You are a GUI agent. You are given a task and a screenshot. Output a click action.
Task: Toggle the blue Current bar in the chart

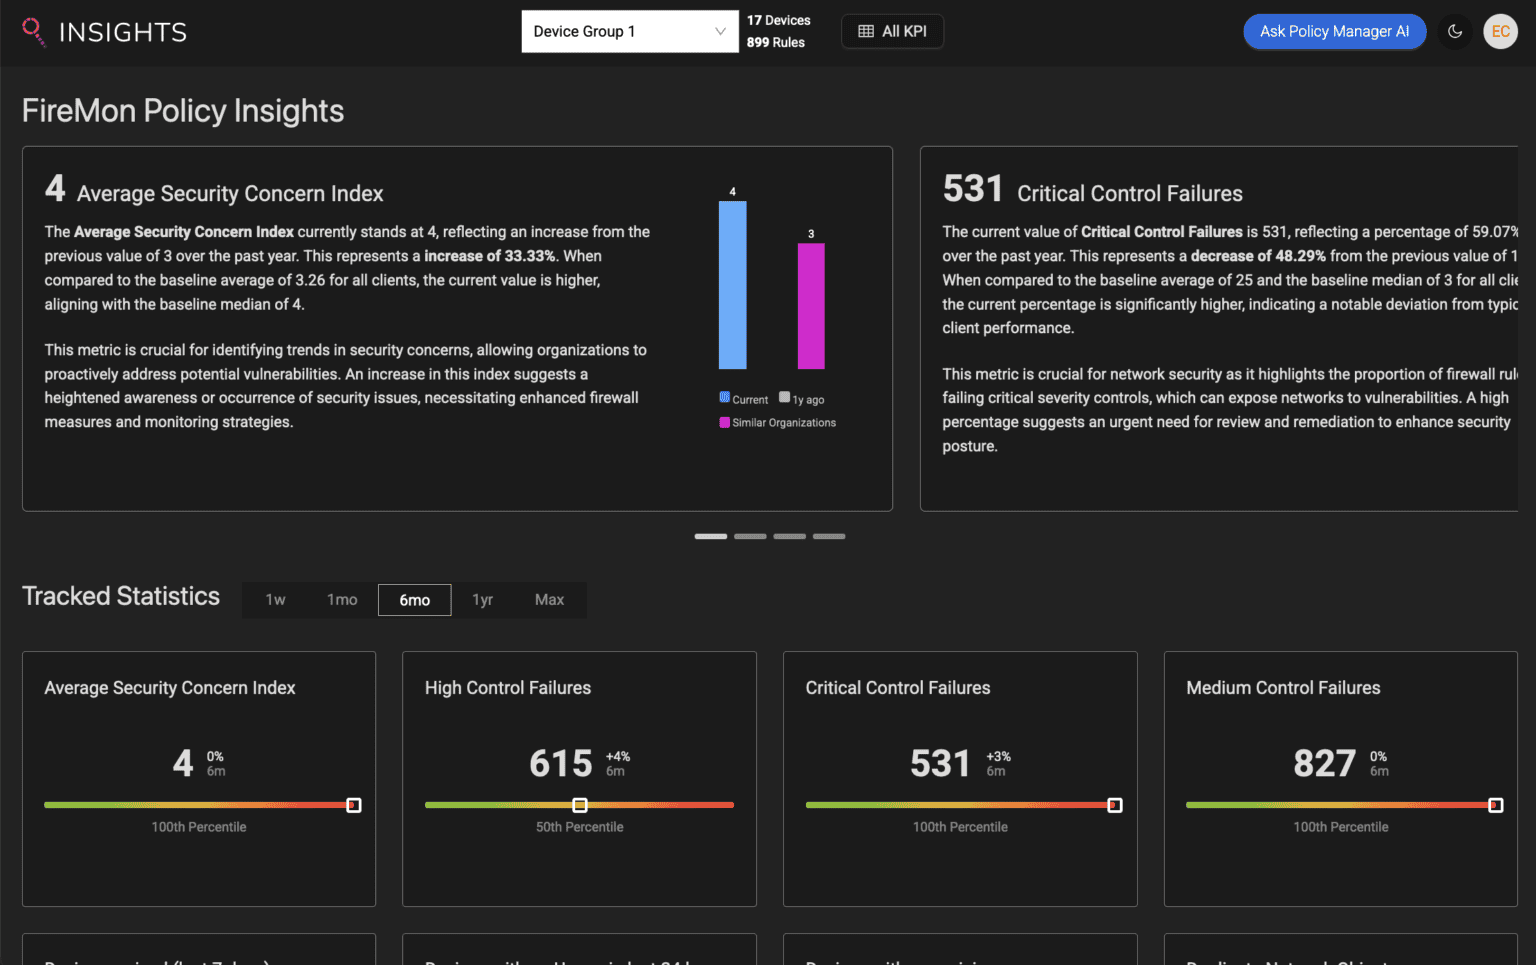pos(732,285)
